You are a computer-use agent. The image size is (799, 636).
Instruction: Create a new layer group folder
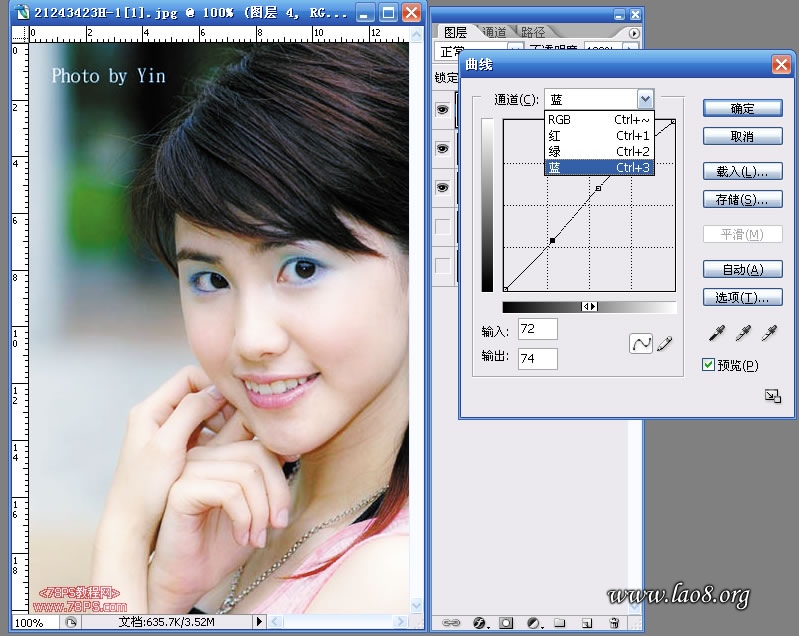pyautogui.click(x=560, y=622)
